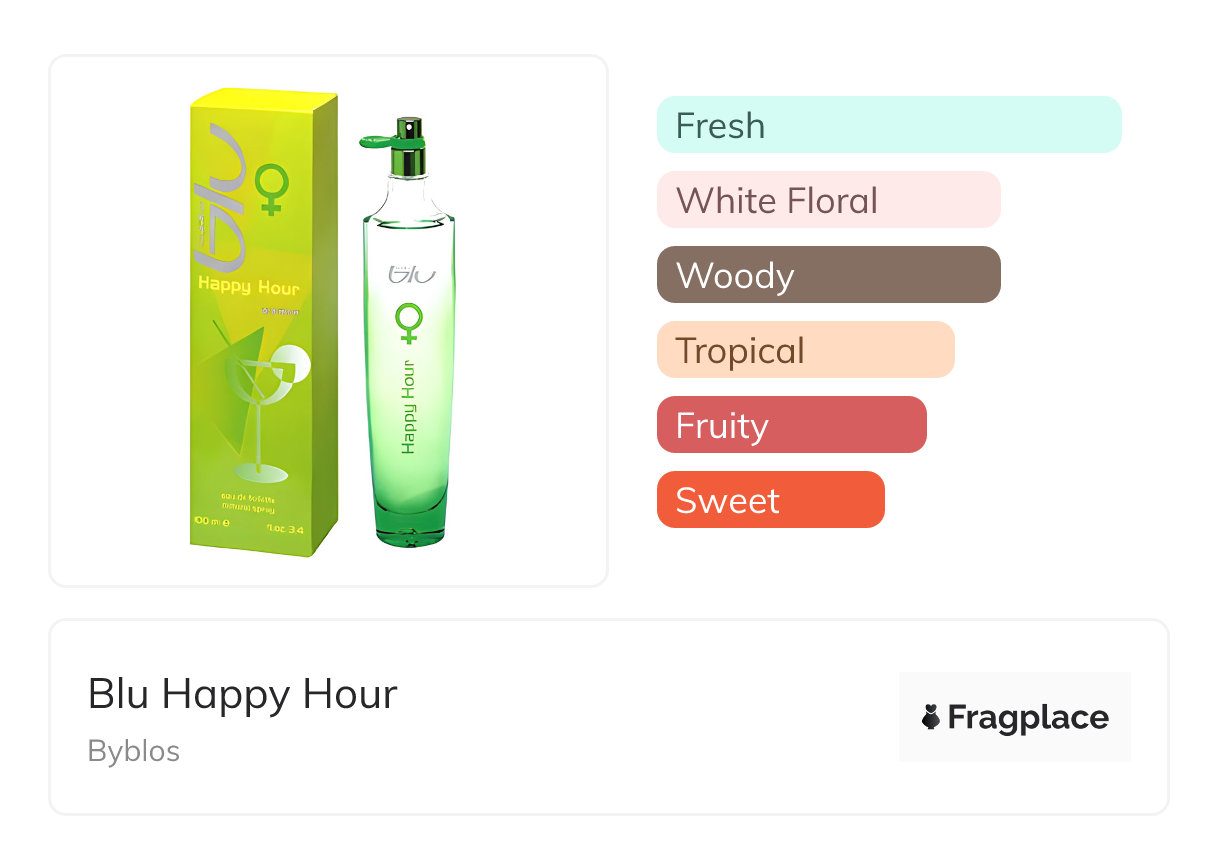
Task: Click the Fragplace wordmark text
Action: (1028, 717)
